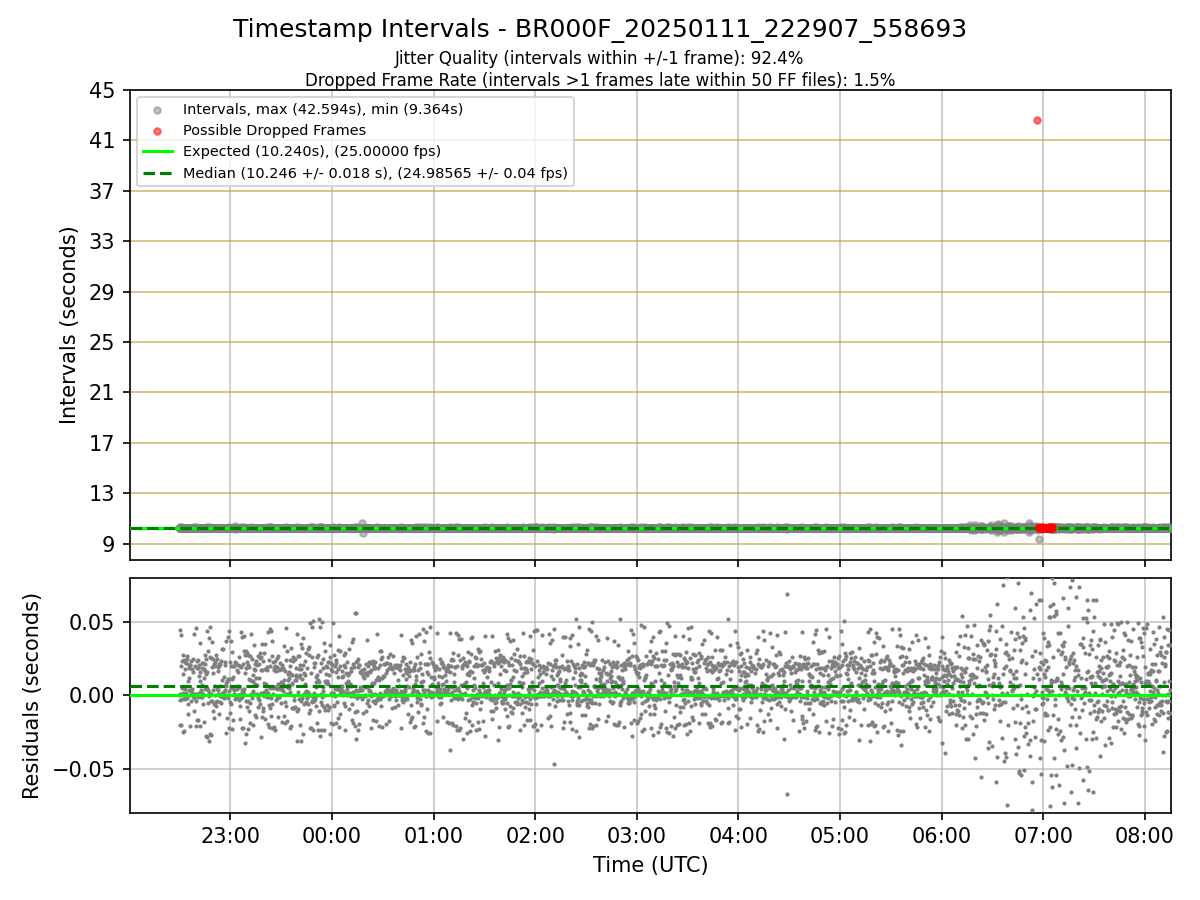Click legend entry 'Intervals, max (42.594s), min (9.364s)'
The width and height of the screenshot is (1200, 900).
click(323, 109)
